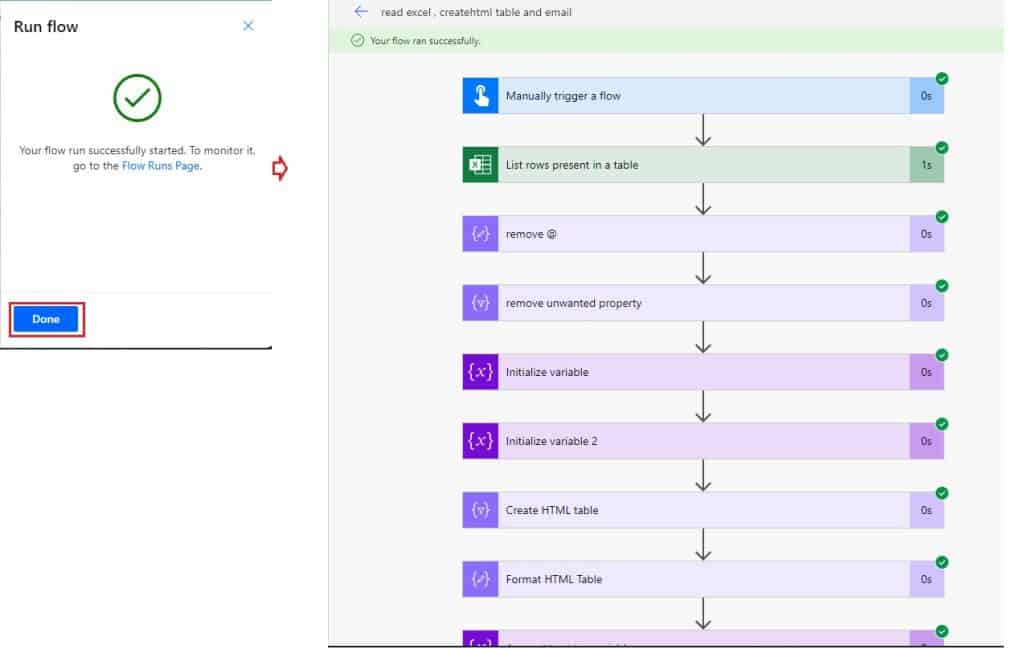Image resolution: width=1024 pixels, height=649 pixels.
Task: Expand the Initialize variable 2 step
Action: 703,441
